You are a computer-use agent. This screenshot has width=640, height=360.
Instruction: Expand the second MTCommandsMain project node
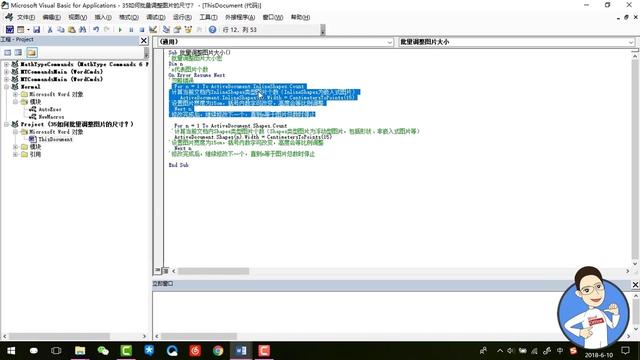[7, 79]
